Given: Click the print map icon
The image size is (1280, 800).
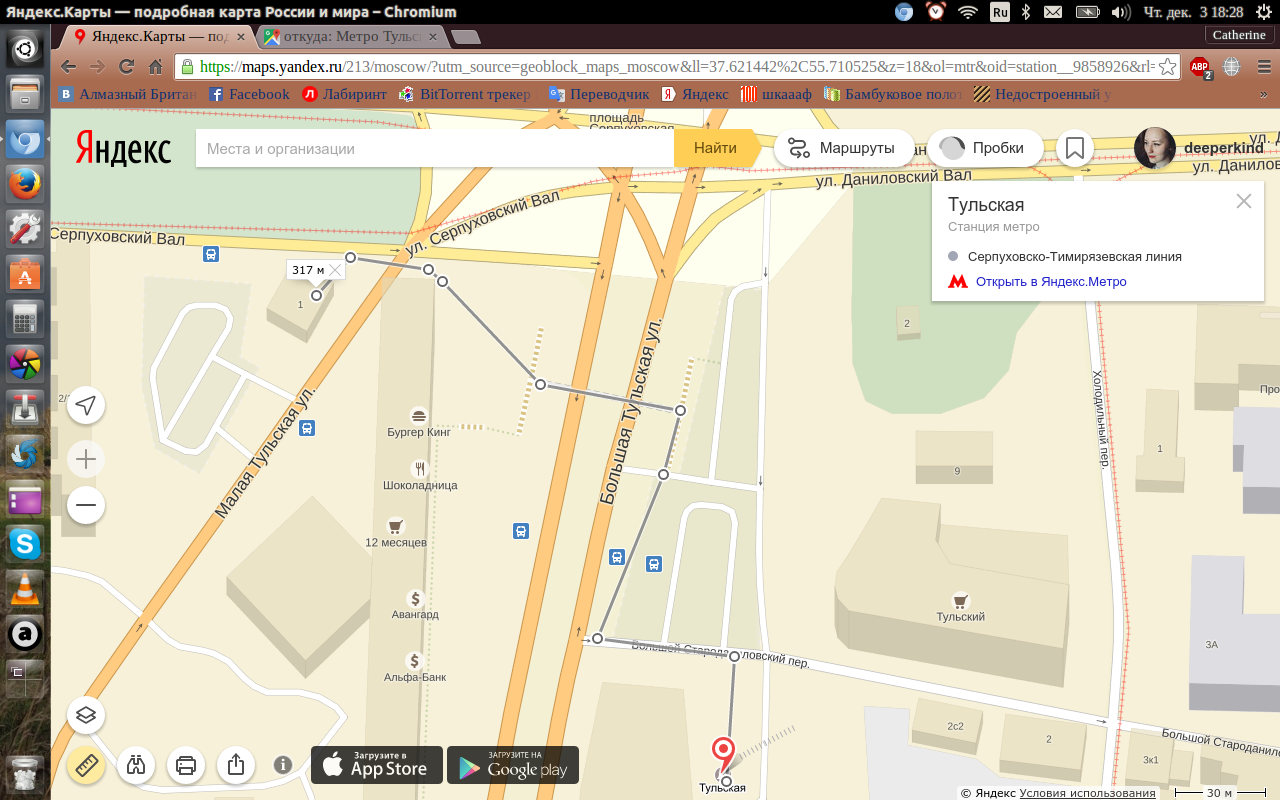Looking at the screenshot, I should (x=185, y=765).
